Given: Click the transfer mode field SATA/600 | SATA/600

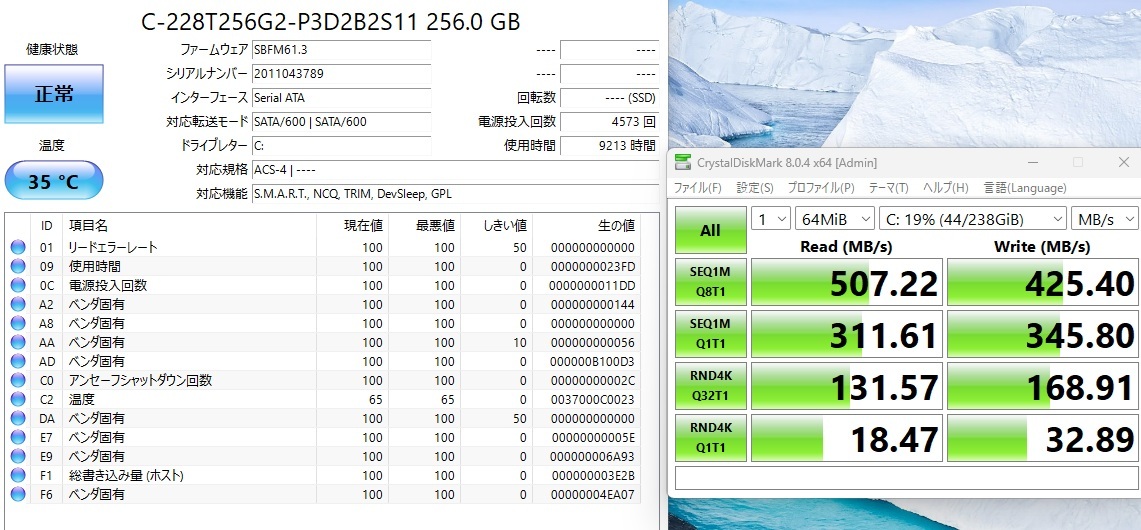Looking at the screenshot, I should [x=341, y=122].
